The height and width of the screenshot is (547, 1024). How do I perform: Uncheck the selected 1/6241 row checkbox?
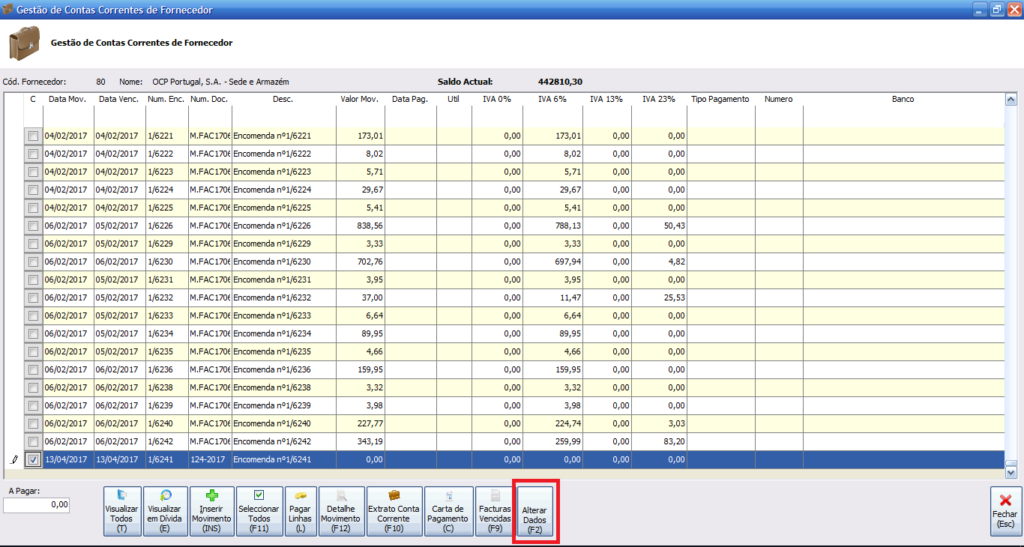[x=33, y=460]
